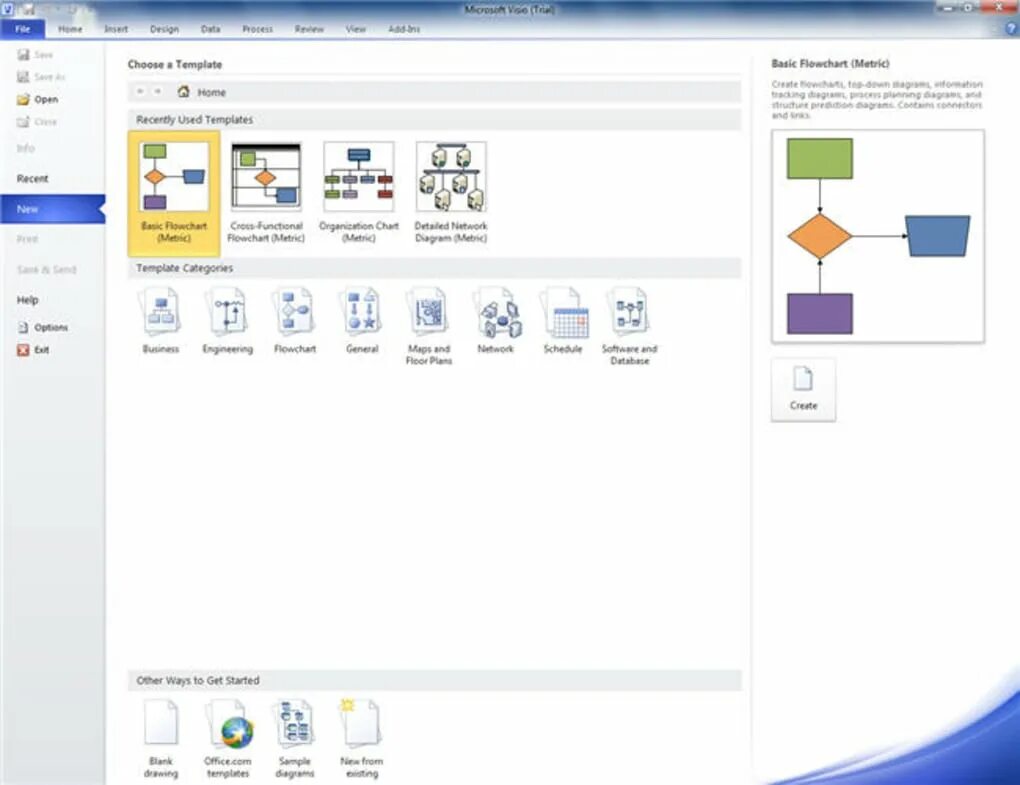Click Save in the Backstage sidebar
Image resolution: width=1020 pixels, height=785 pixels.
(x=35, y=55)
